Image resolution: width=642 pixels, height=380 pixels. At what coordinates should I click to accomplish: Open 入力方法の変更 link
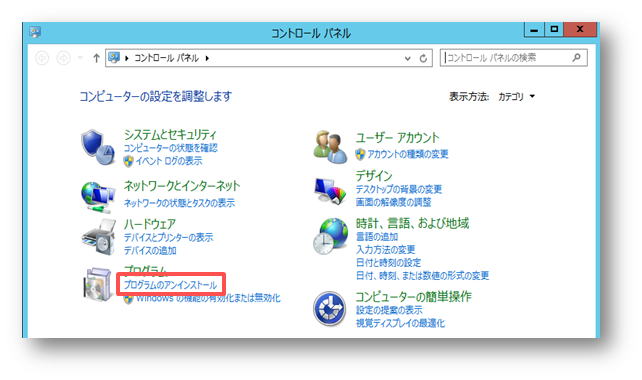tap(385, 249)
